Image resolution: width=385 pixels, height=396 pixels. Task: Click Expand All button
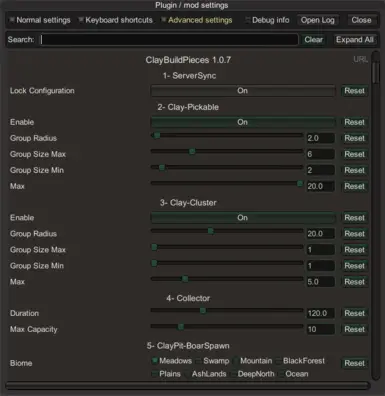click(355, 40)
